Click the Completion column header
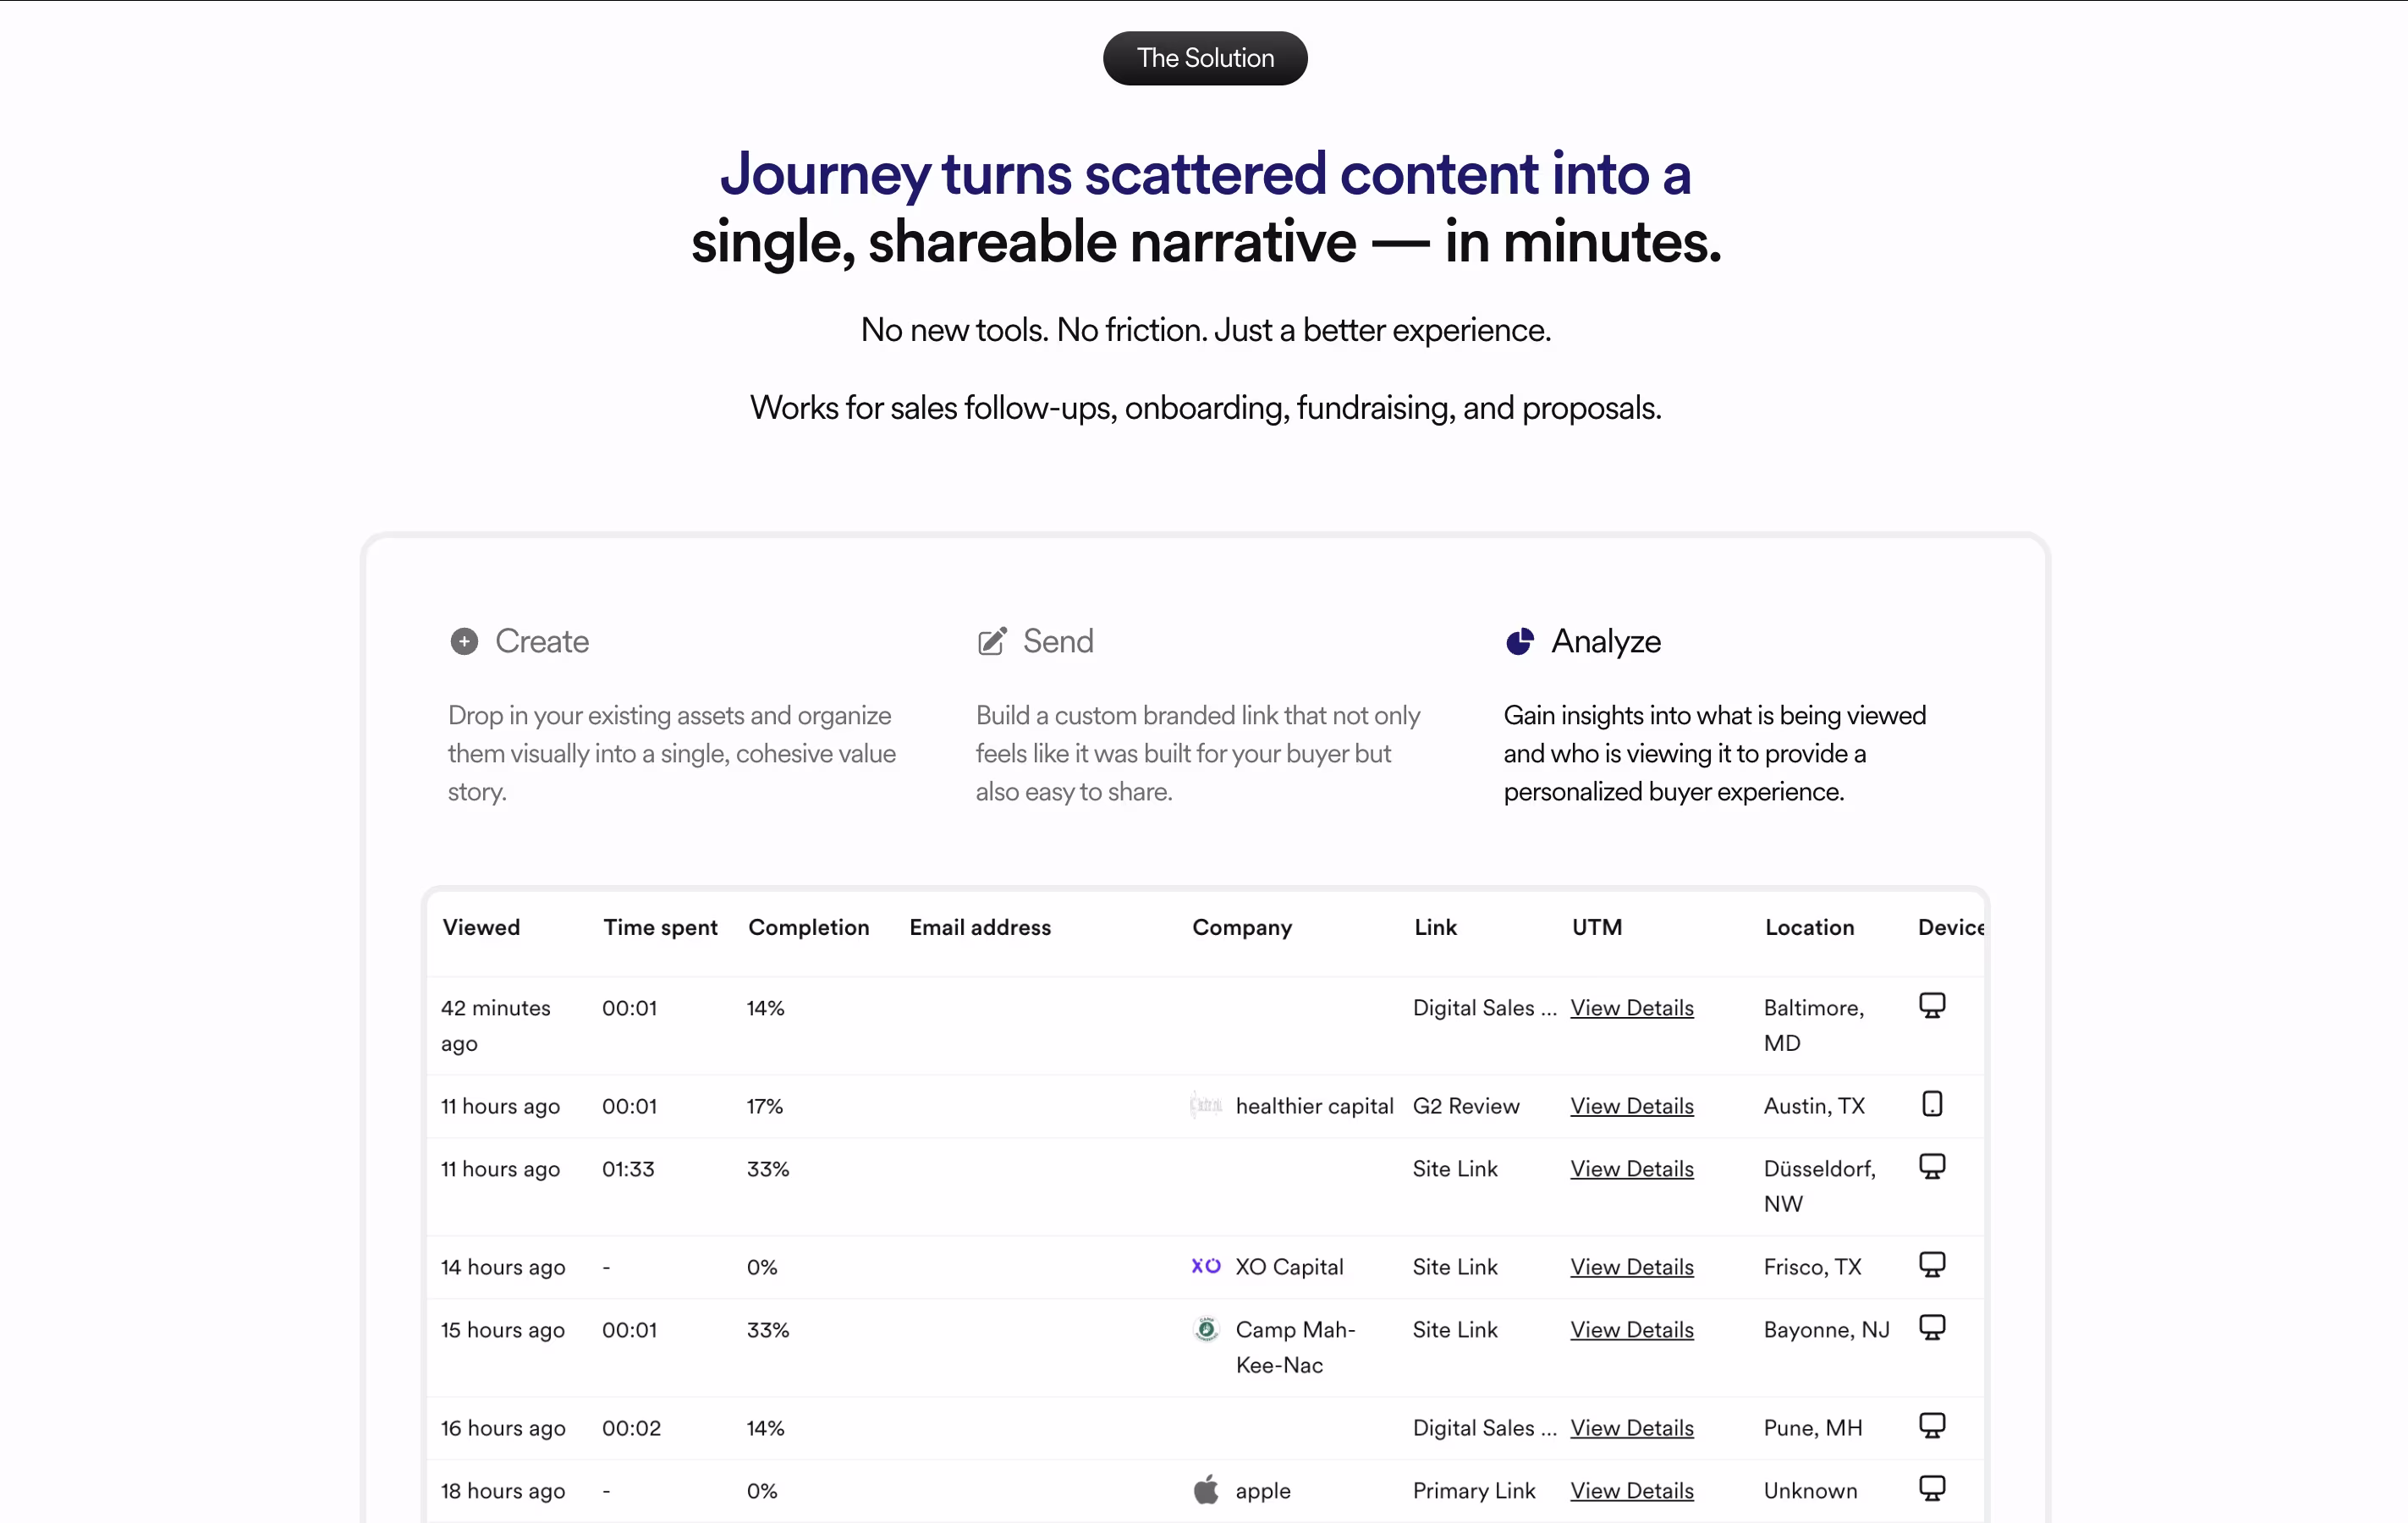 [x=808, y=927]
